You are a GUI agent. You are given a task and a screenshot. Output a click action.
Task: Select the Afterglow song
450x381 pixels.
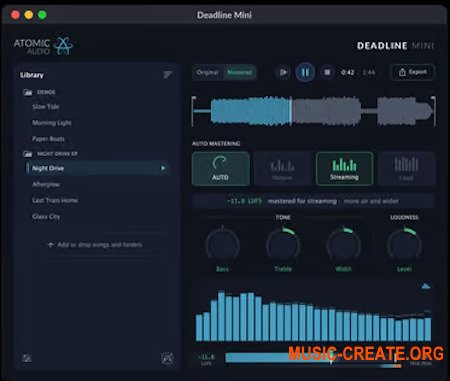point(46,184)
